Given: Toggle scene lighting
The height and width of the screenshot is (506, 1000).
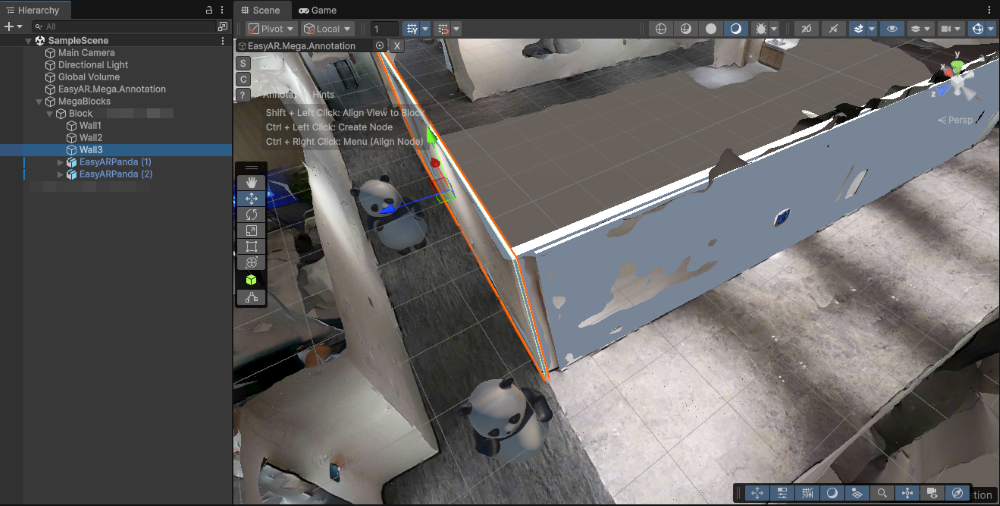Looking at the screenshot, I should pyautogui.click(x=832, y=29).
